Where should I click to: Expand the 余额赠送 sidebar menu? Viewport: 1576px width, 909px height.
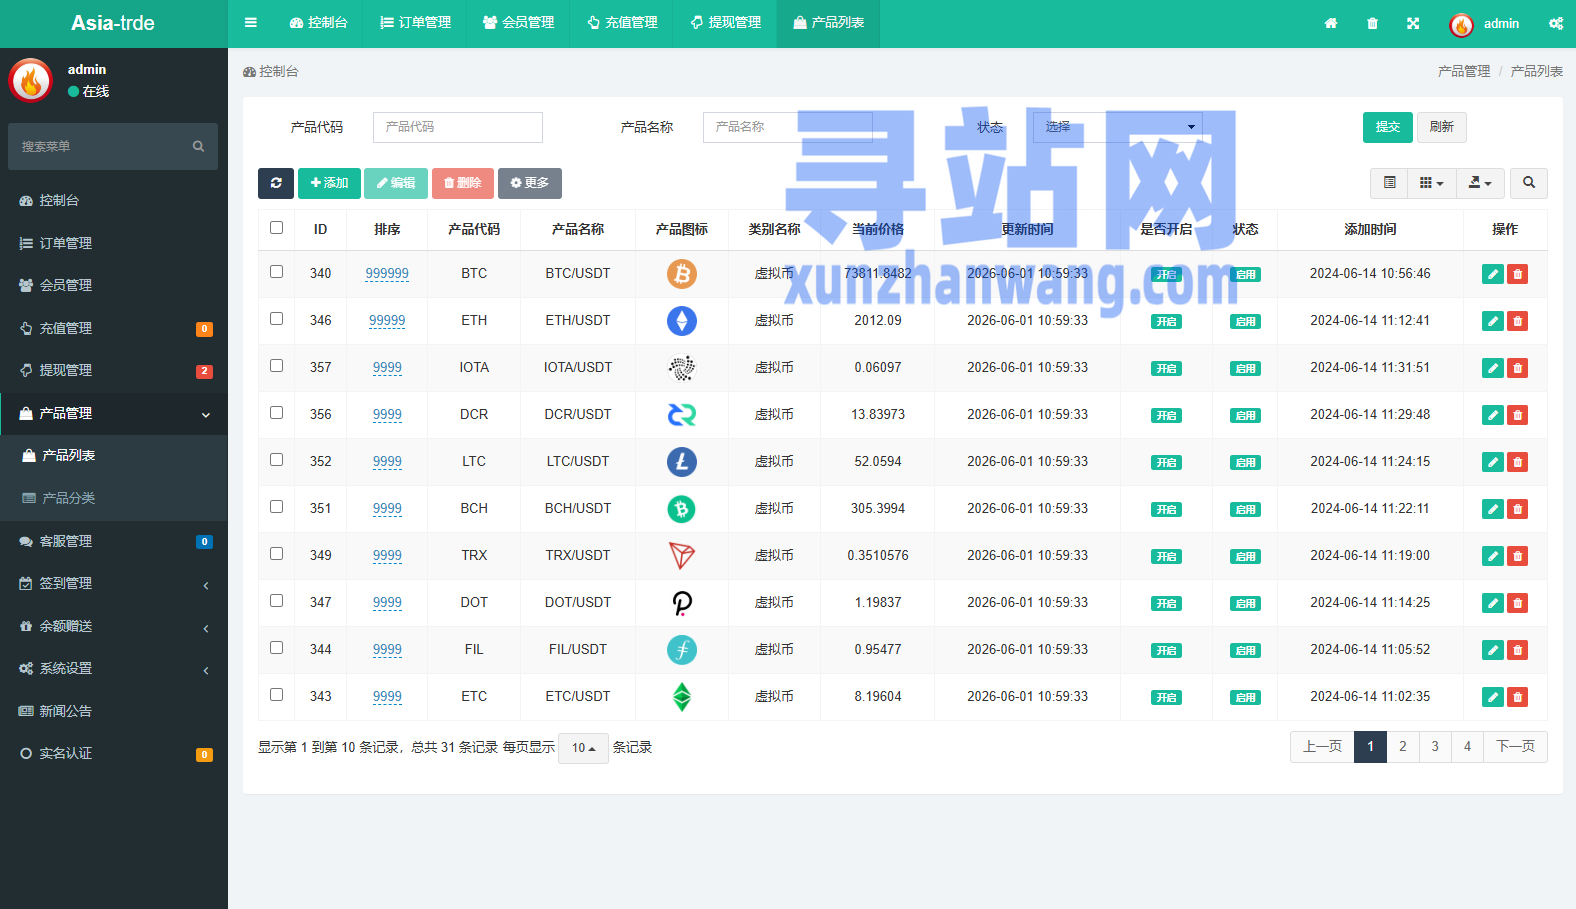(114, 627)
